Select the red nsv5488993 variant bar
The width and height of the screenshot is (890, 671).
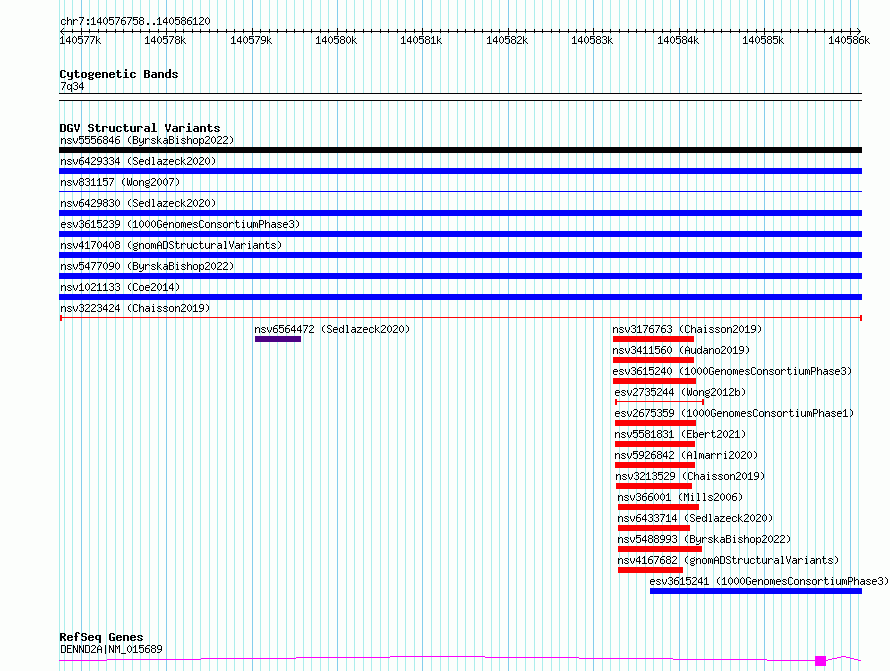pyautogui.click(x=660, y=549)
